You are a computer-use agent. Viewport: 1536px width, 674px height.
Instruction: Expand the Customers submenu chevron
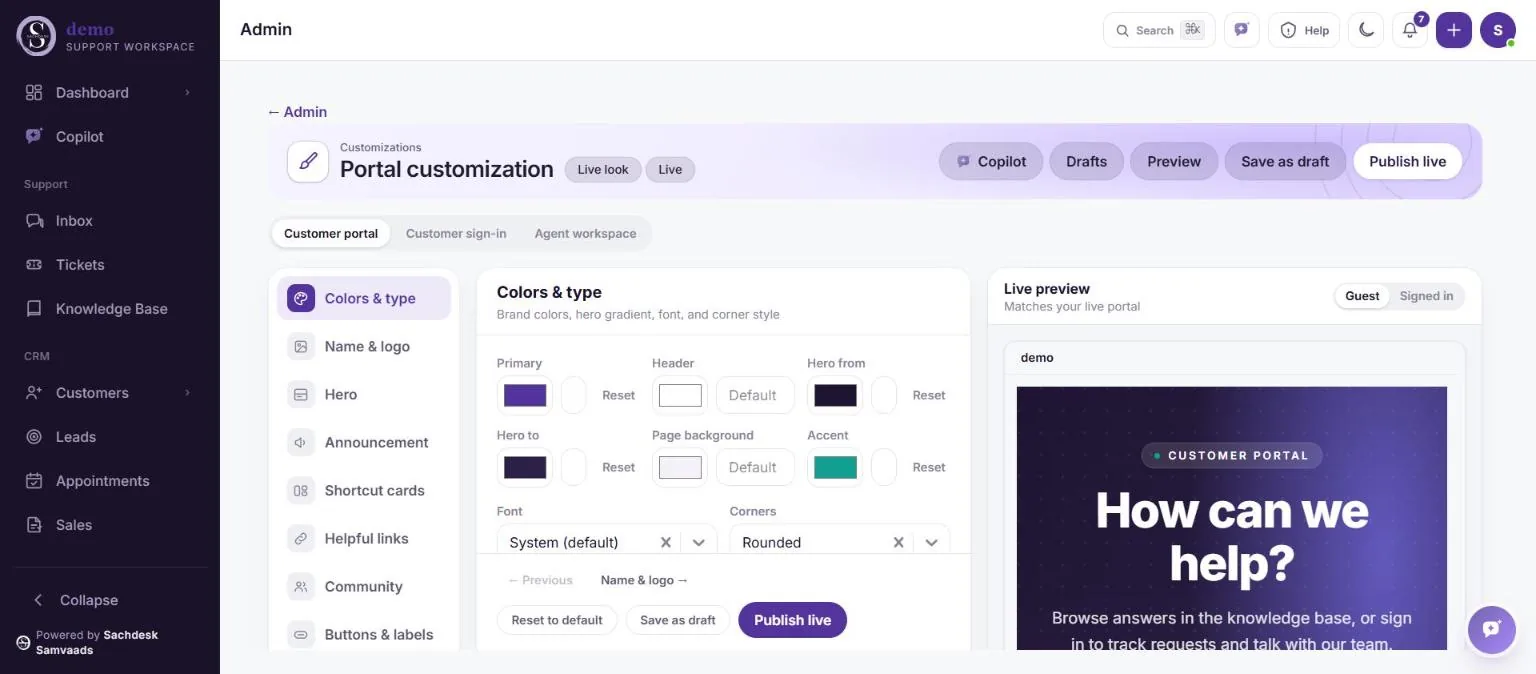(x=187, y=393)
